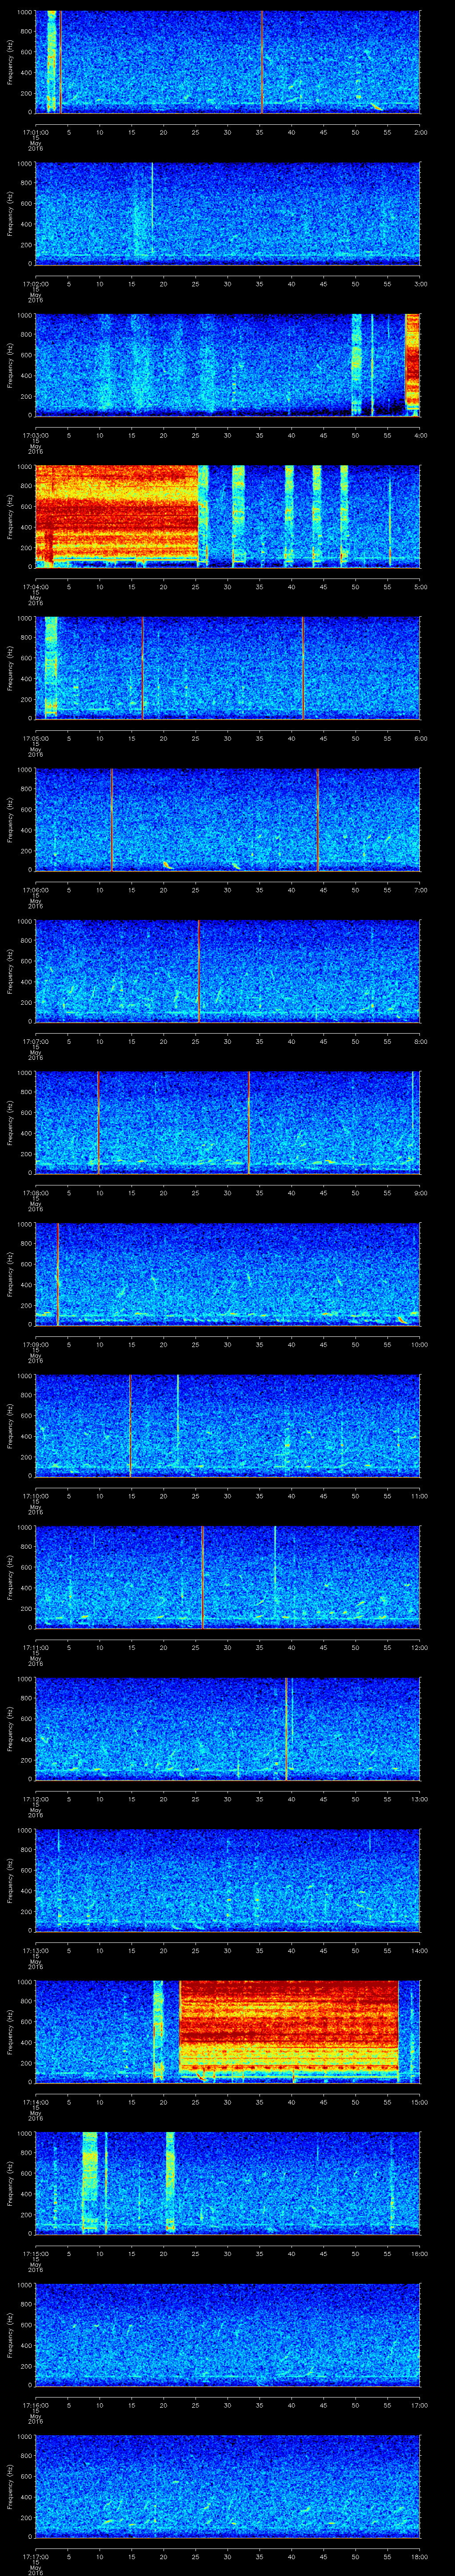
Task: Select the '17:01:00' start time label
Action: coord(35,132)
